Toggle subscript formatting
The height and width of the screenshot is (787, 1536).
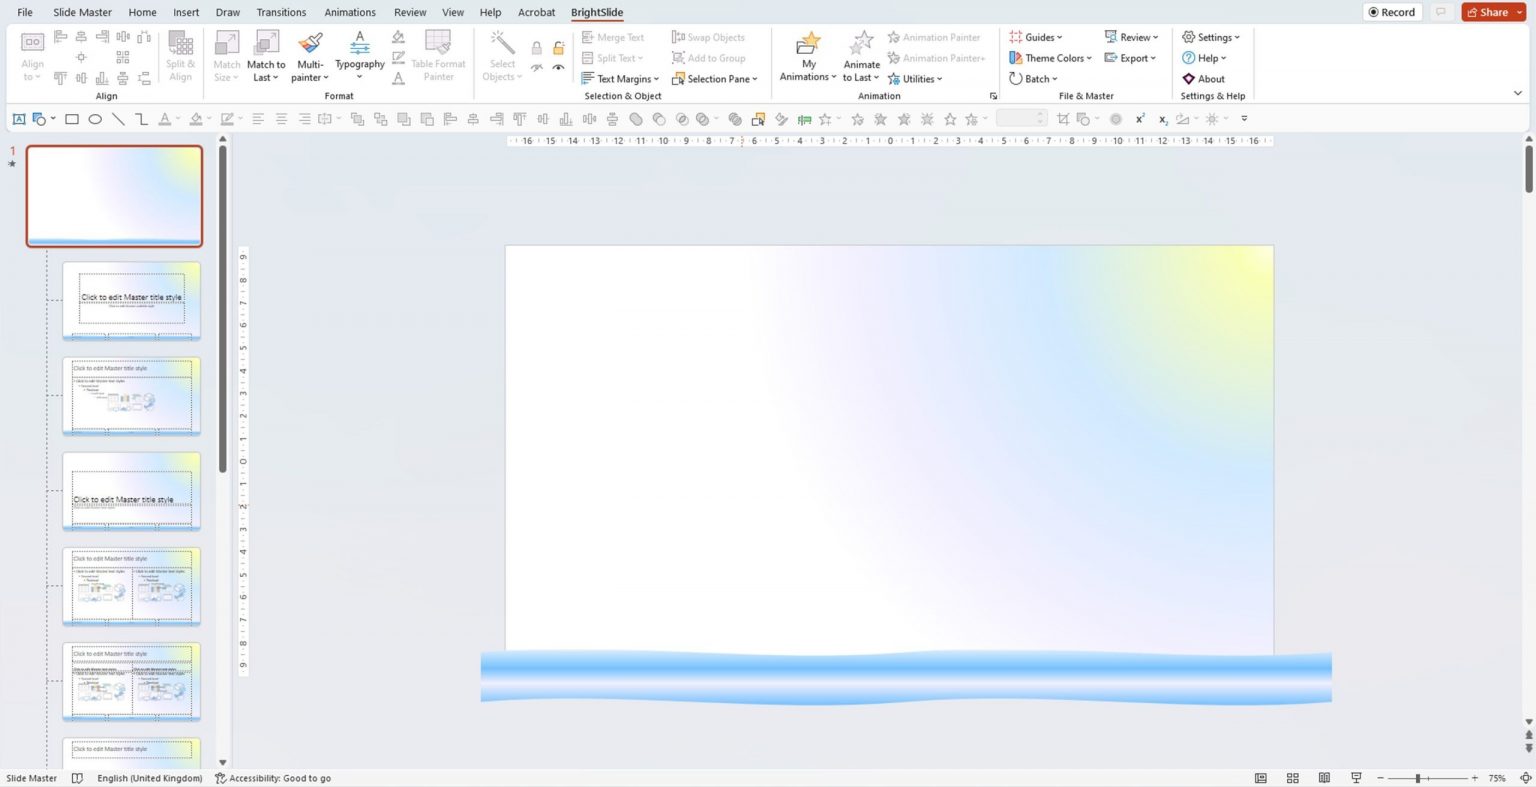tap(1161, 118)
